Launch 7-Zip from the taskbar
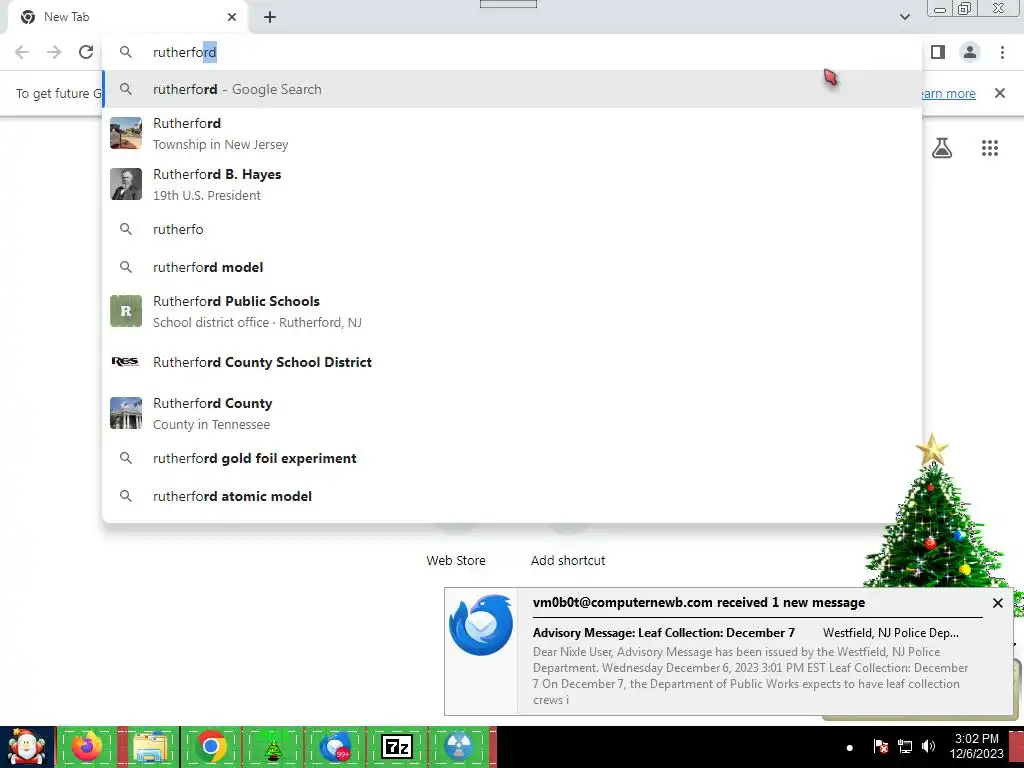Image resolution: width=1024 pixels, height=768 pixels. 396,746
